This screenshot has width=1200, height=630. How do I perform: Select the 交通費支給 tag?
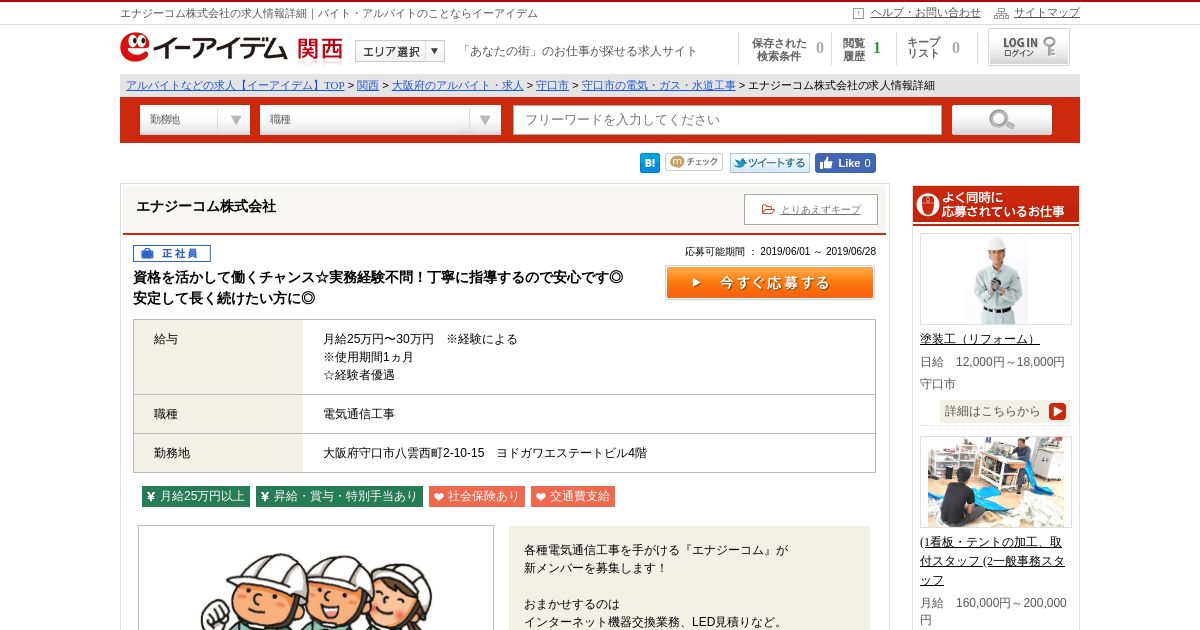(x=573, y=496)
